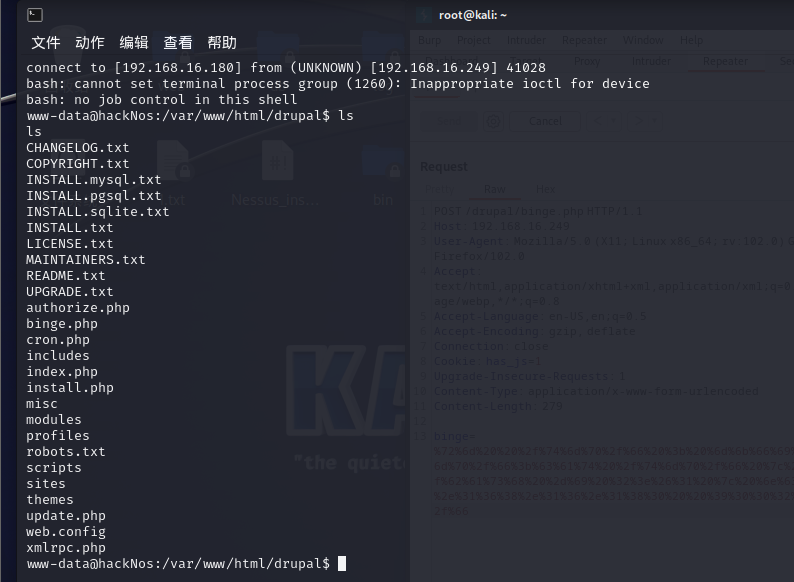The image size is (794, 582).
Task: Click UPGRADE.txt in the terminal listing
Action: click(x=70, y=292)
